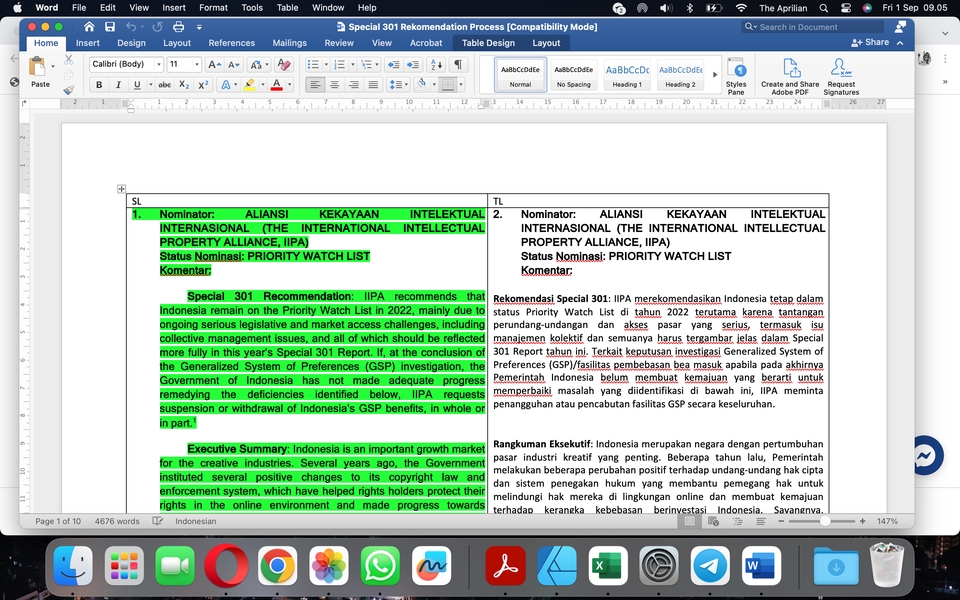Image resolution: width=960 pixels, height=600 pixels.
Task: Open the Review ribbon tab
Action: pos(339,43)
